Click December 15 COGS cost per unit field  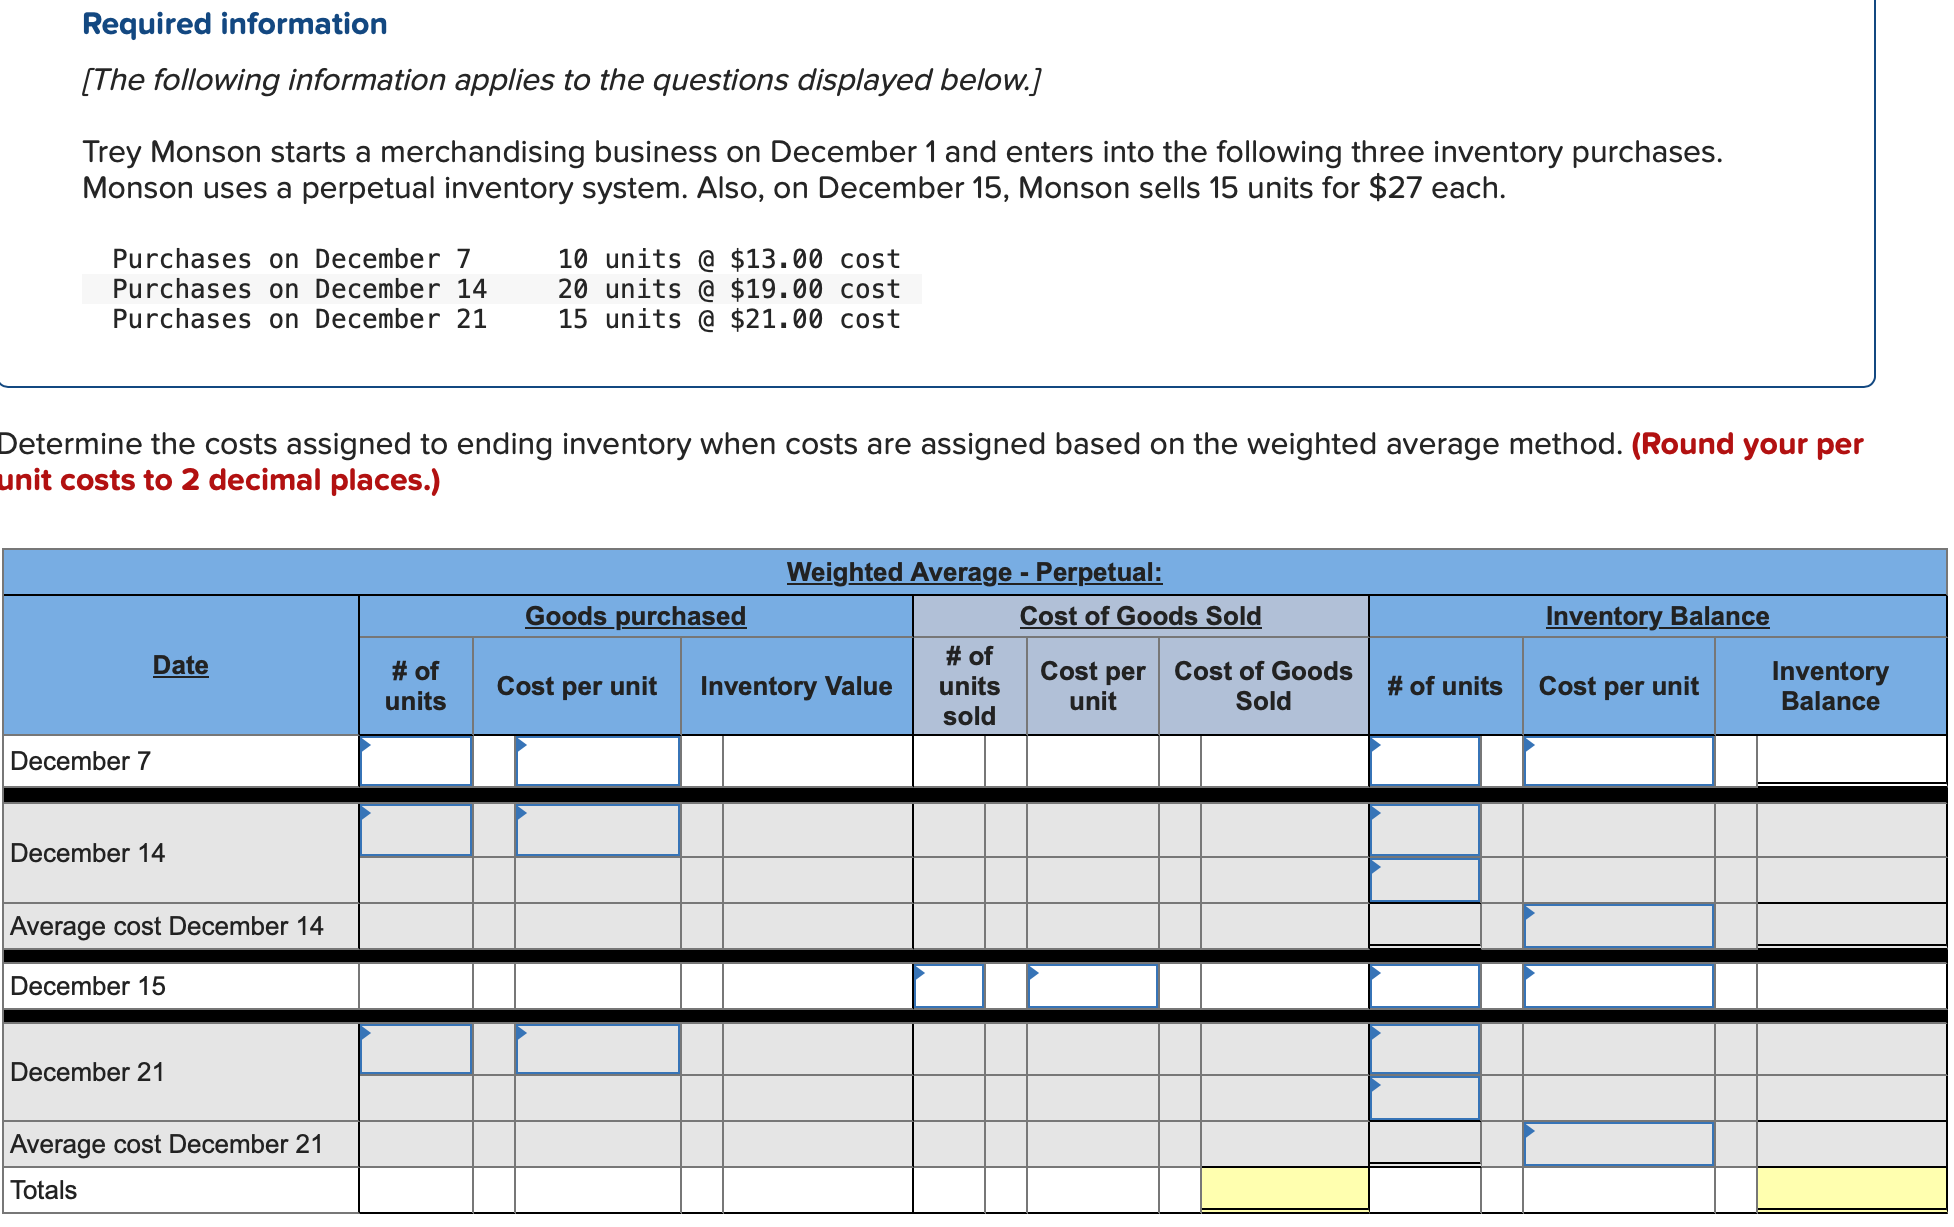click(1092, 986)
